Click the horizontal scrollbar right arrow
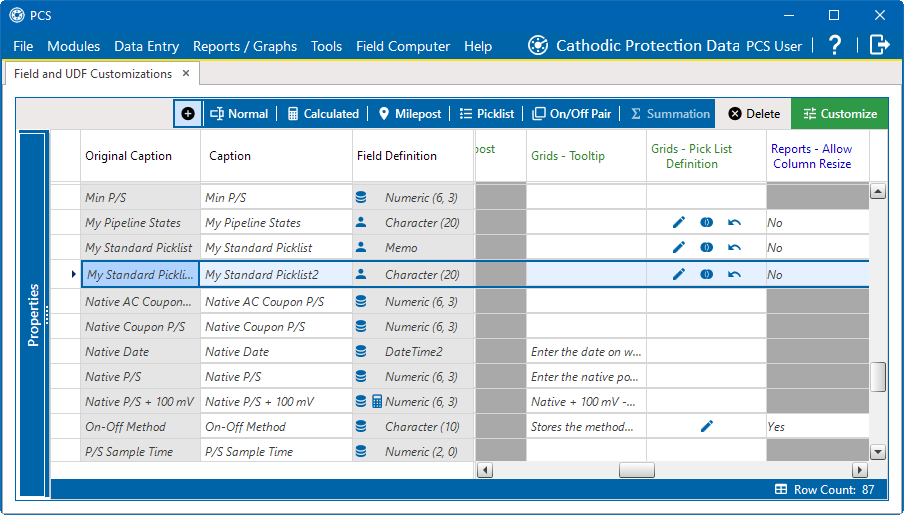The image size is (904, 515). (x=860, y=470)
